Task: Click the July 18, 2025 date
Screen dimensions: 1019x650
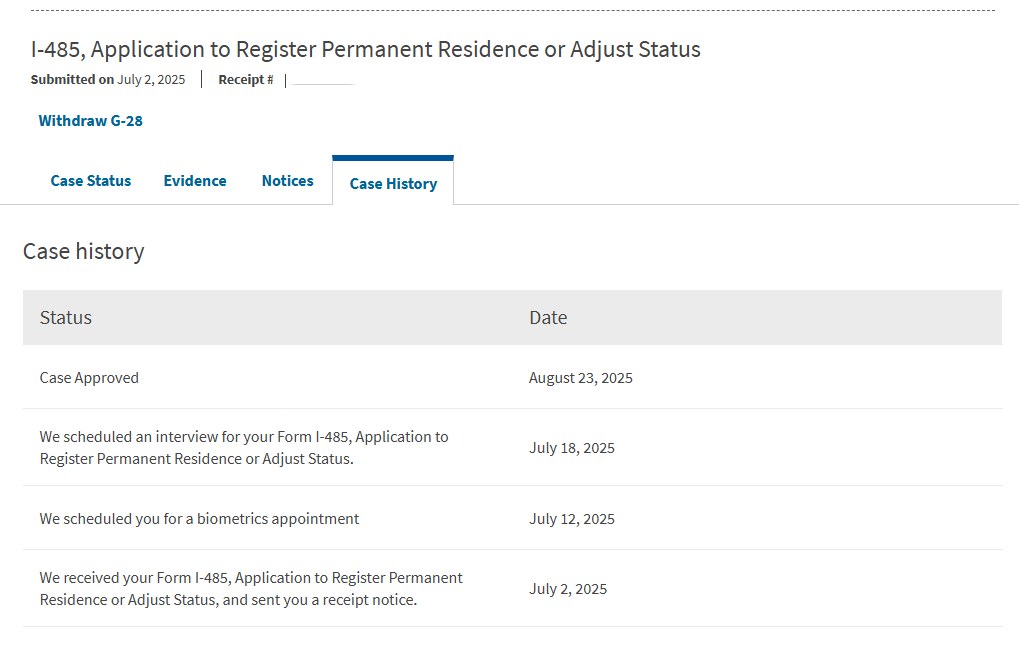Action: (572, 448)
